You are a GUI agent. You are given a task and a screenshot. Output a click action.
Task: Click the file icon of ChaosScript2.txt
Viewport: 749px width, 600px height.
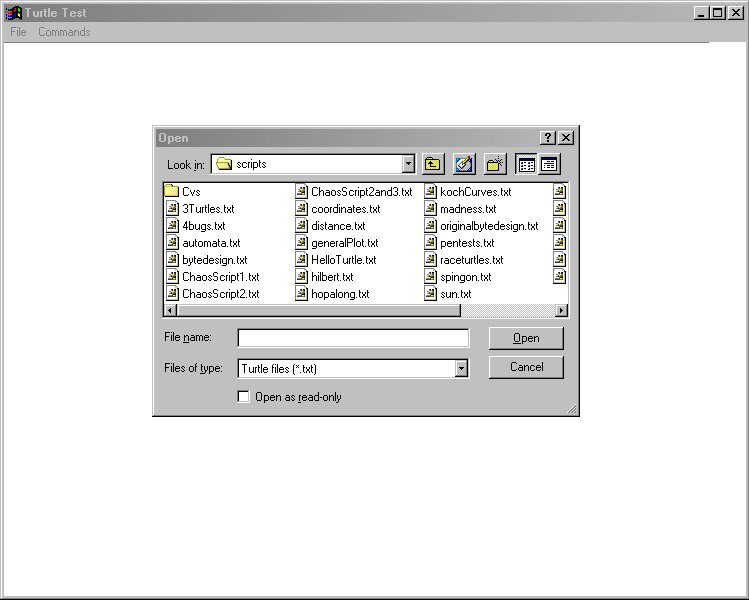172,294
